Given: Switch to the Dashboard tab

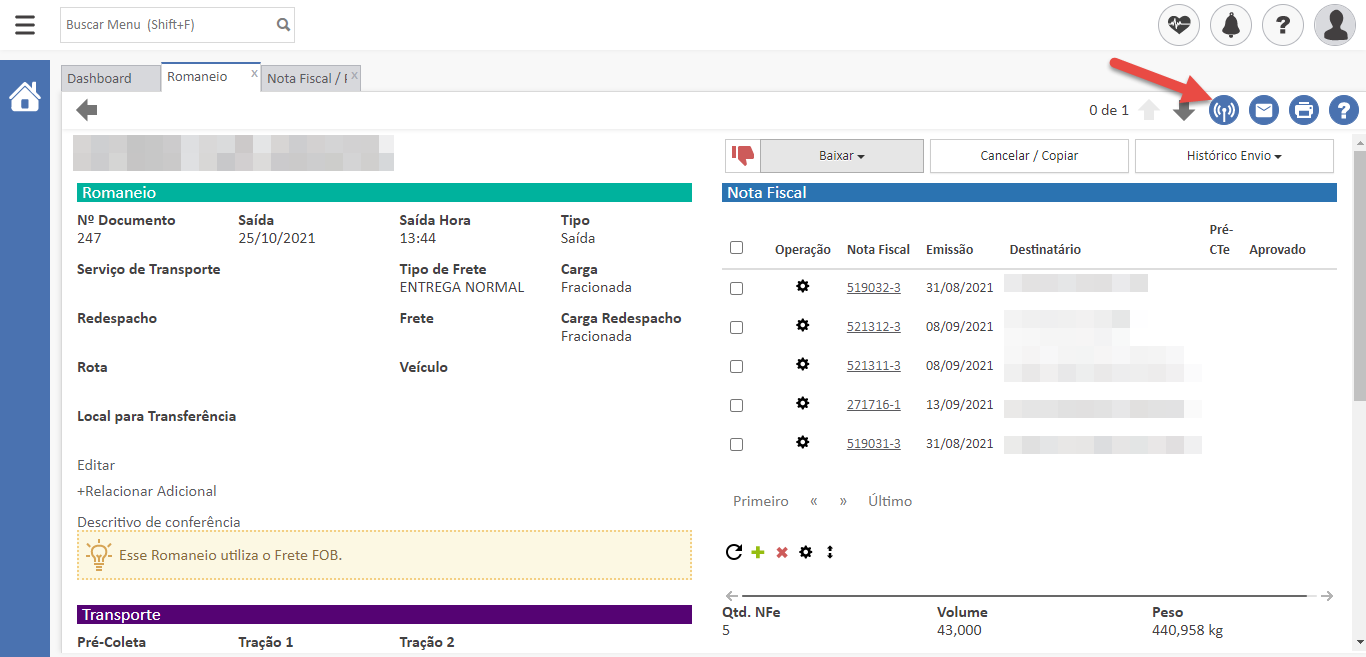Looking at the screenshot, I should coord(100,78).
